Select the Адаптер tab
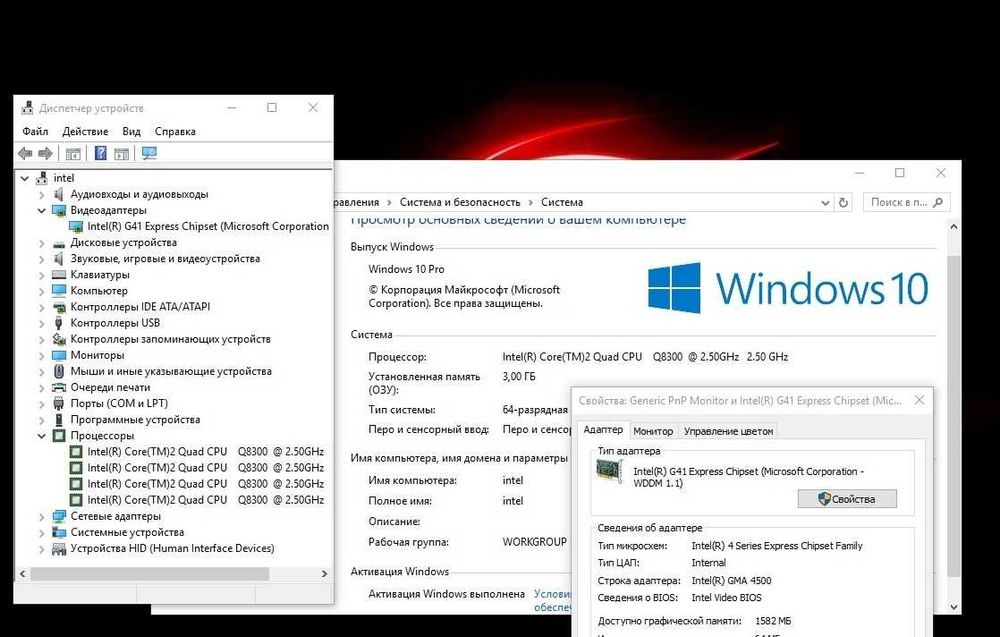 [603, 430]
